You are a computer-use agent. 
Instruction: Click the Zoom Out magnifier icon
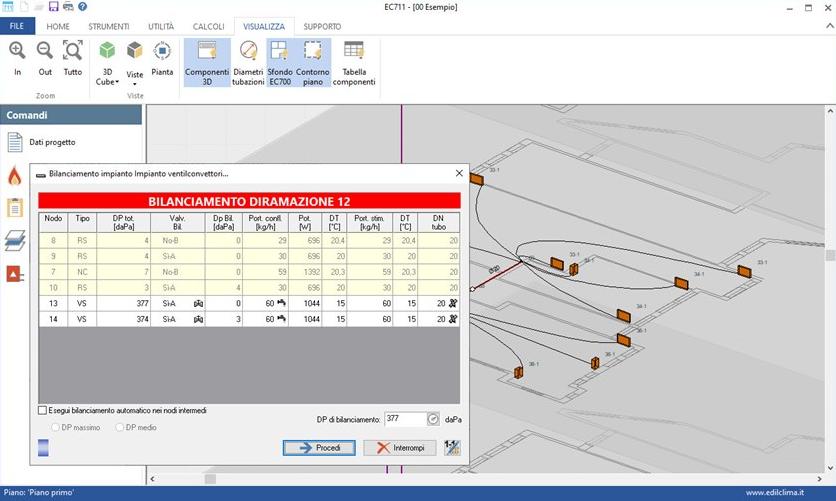pyautogui.click(x=45, y=52)
